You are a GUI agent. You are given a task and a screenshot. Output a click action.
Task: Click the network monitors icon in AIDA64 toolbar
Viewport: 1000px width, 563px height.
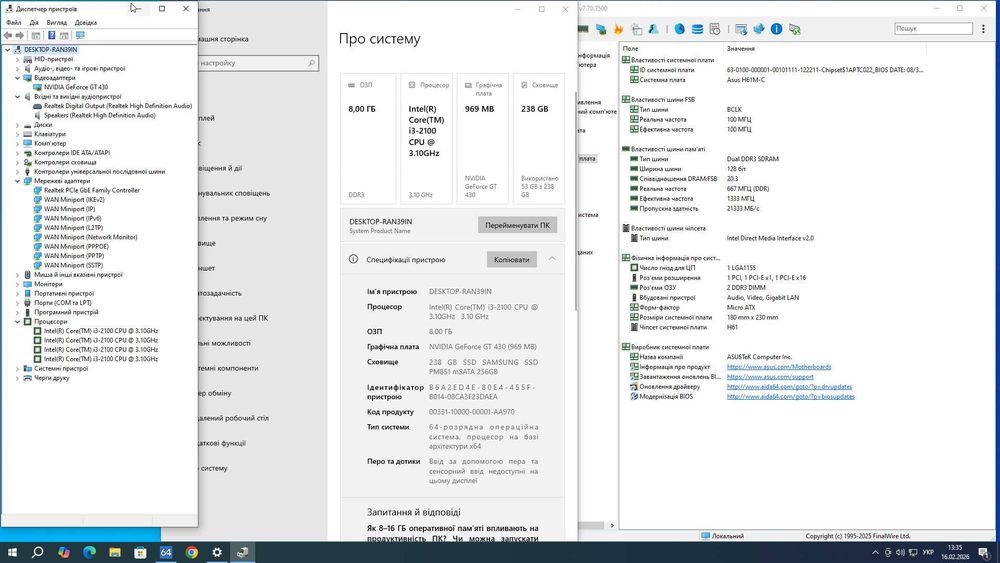tap(601, 29)
